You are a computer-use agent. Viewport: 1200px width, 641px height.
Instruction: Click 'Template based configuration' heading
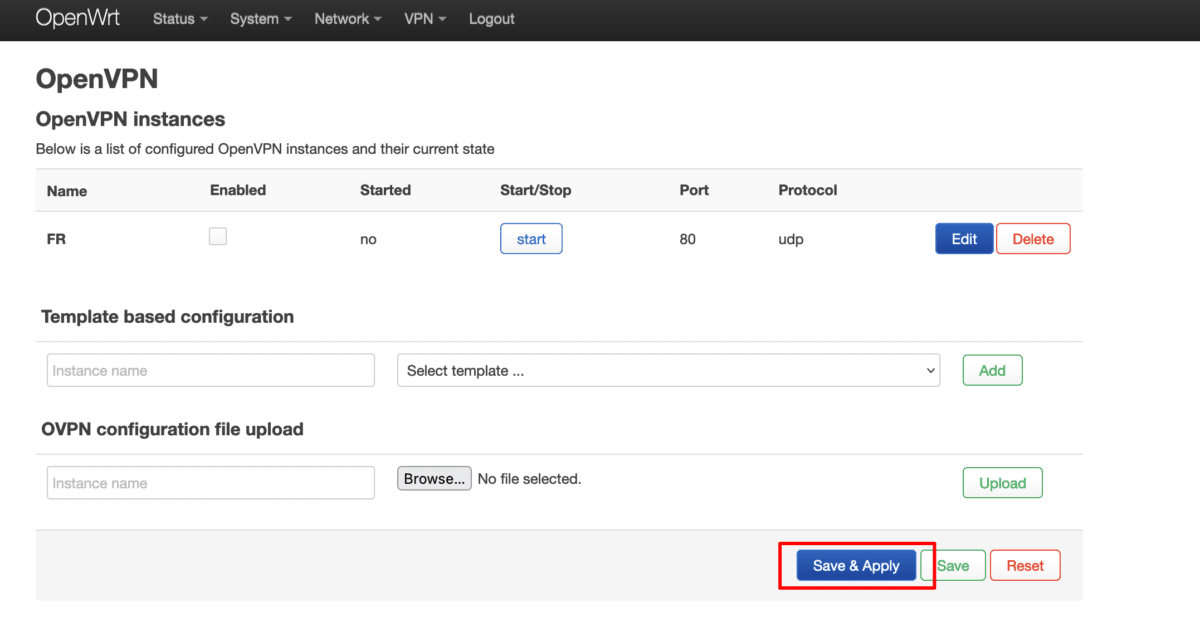[x=168, y=317]
